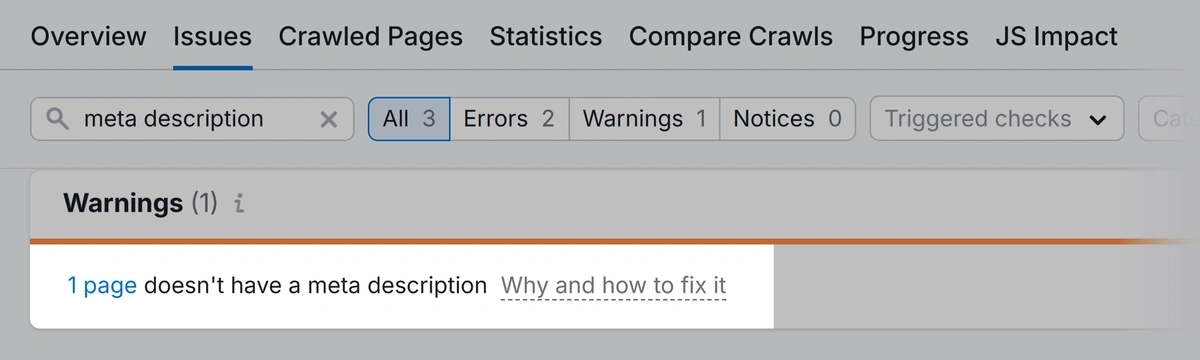The image size is (1200, 360).
Task: Filter by Warnings 1
Action: (644, 119)
